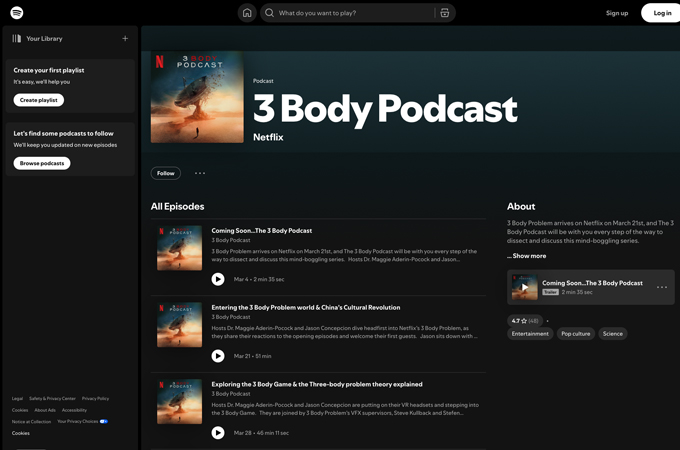Open Accessibility footer link

point(74,410)
